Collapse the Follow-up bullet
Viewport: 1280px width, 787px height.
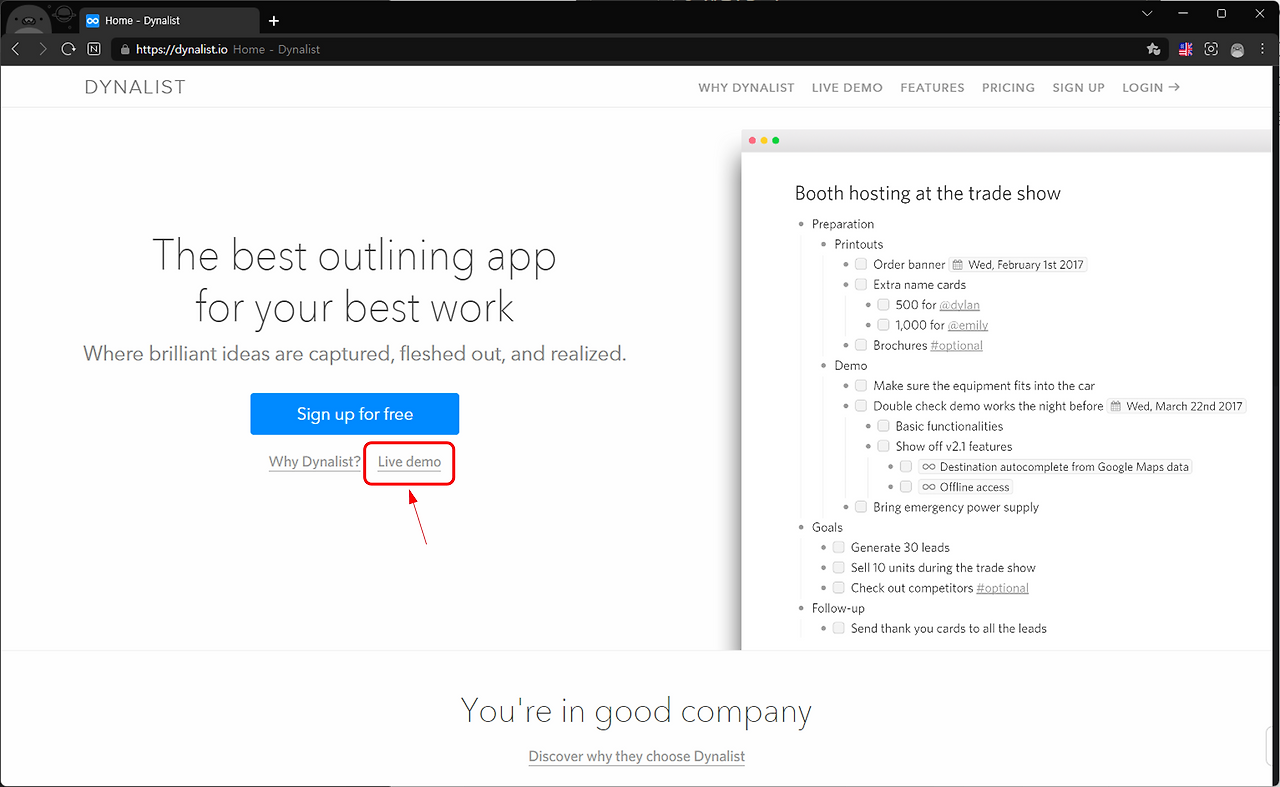click(x=801, y=608)
